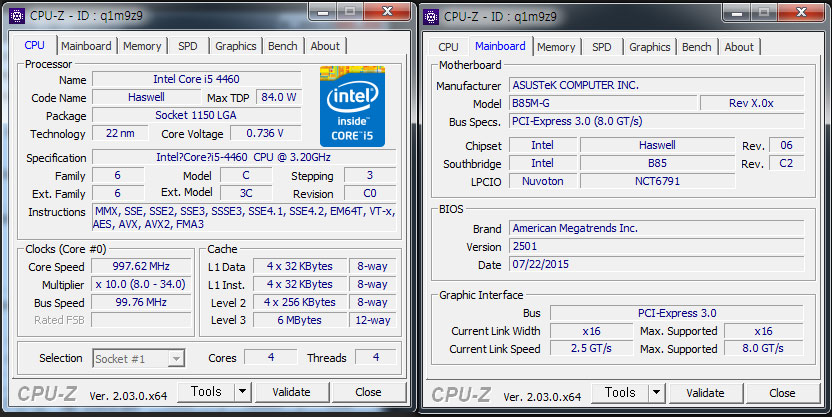Click the Level 2 cache value '4 x 256 KBytes'
The width and height of the screenshot is (832, 417).
[x=300, y=302]
